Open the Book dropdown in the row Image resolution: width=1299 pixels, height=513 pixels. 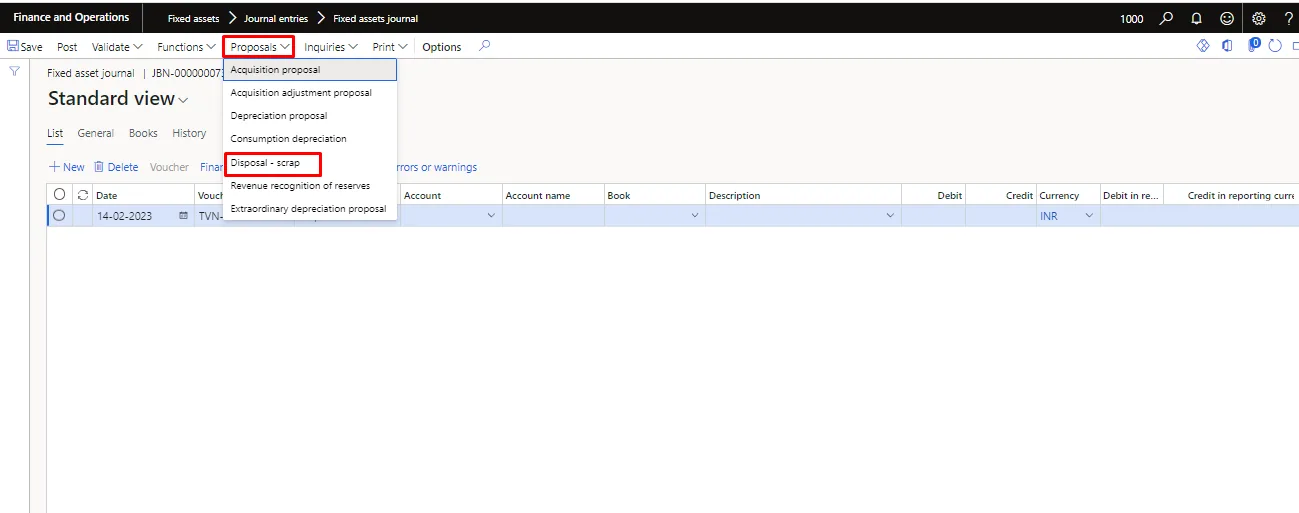click(695, 216)
